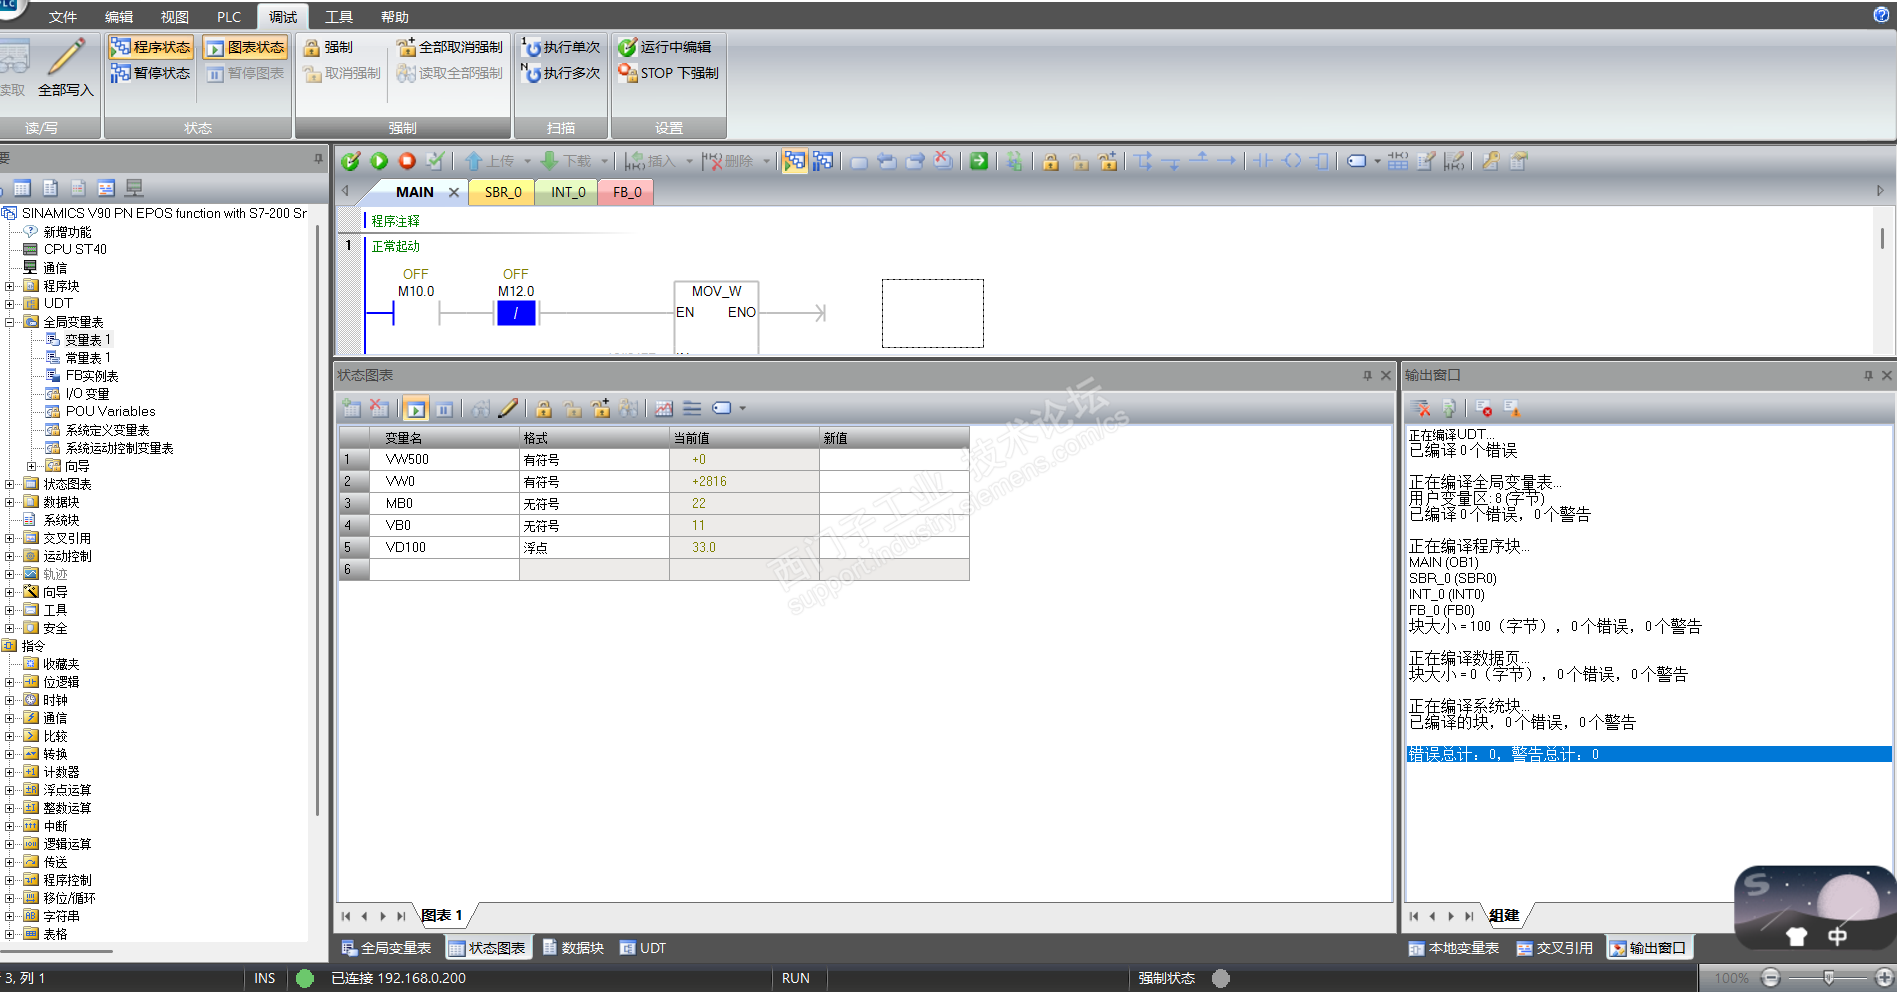Click the new value cell for VW500
Image resolution: width=1897 pixels, height=992 pixels.
[894, 460]
